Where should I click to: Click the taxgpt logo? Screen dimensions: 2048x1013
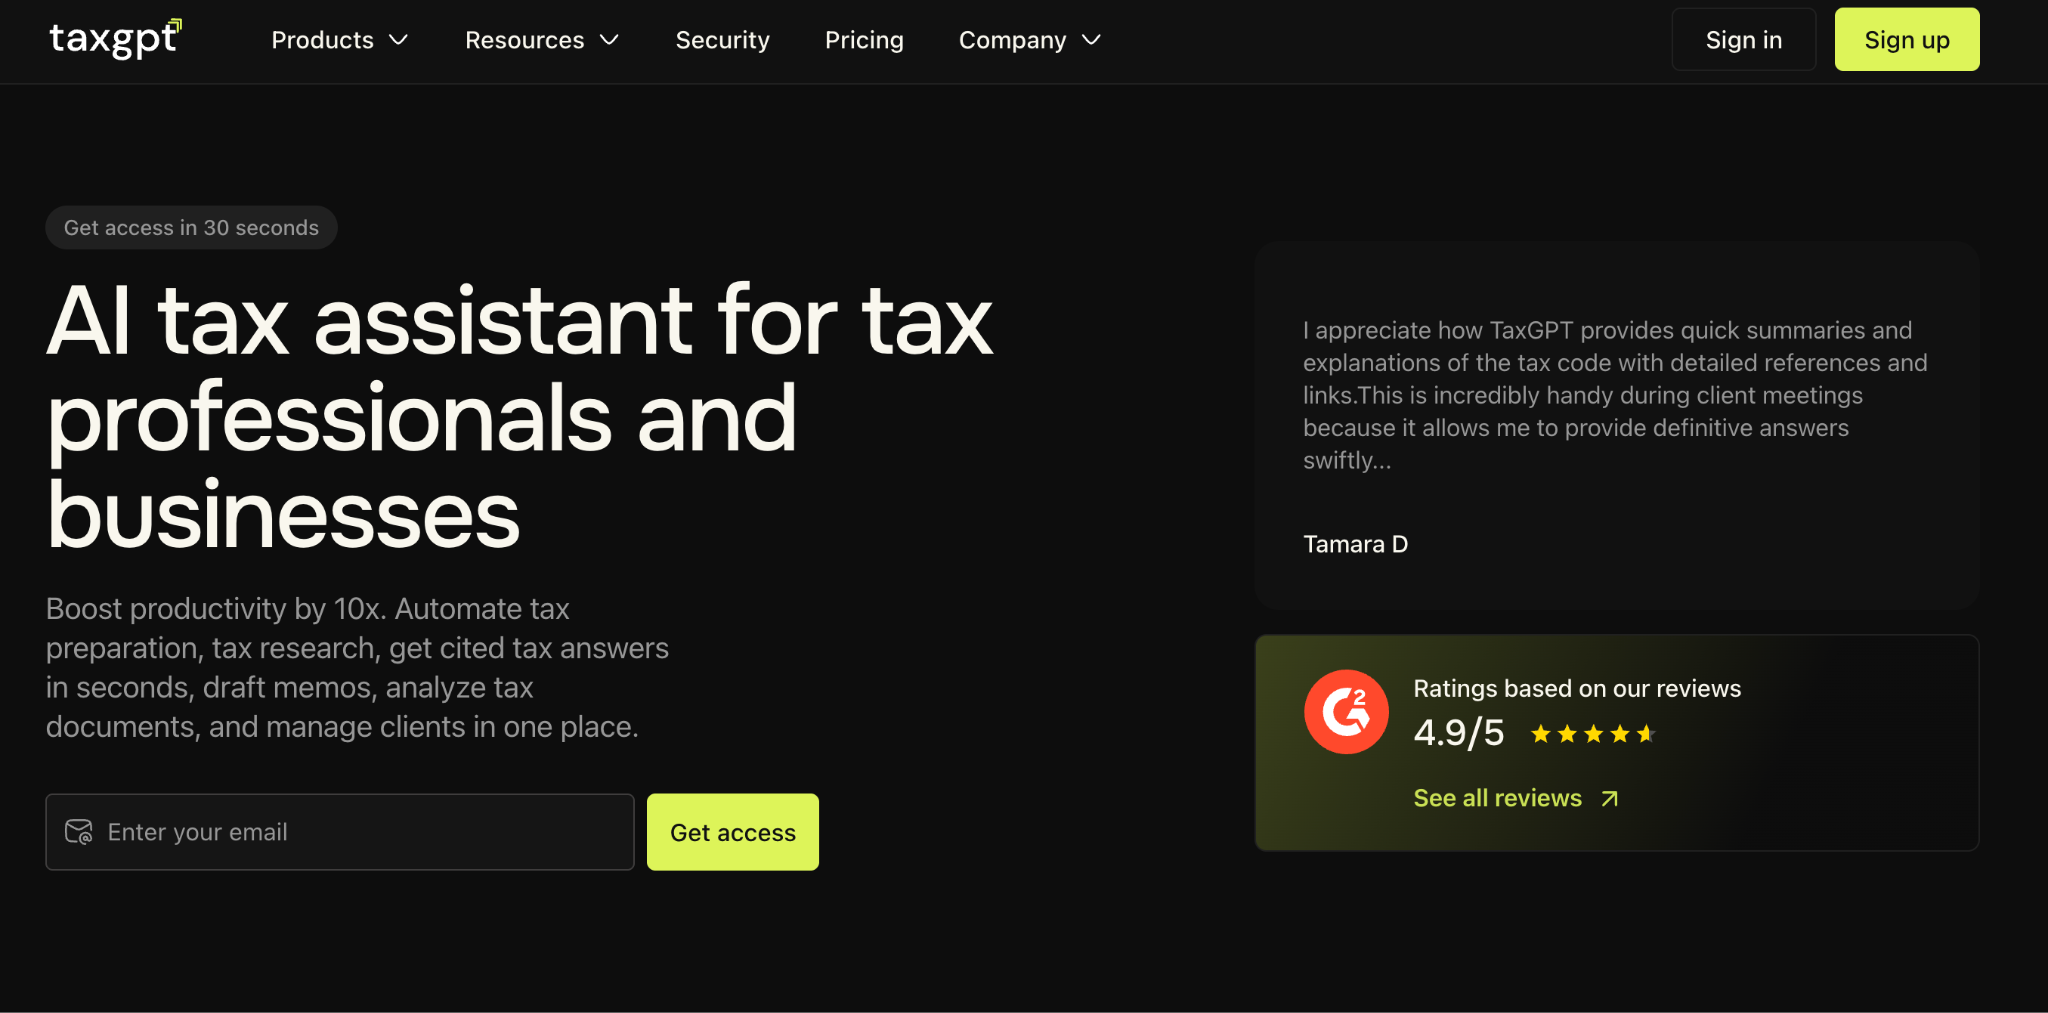(x=115, y=39)
